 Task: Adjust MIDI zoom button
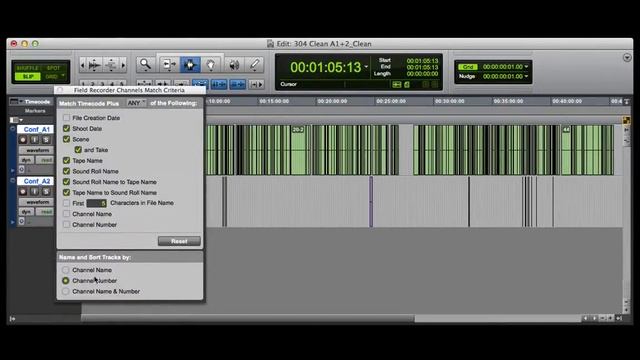pyautogui.click(x=111, y=65)
